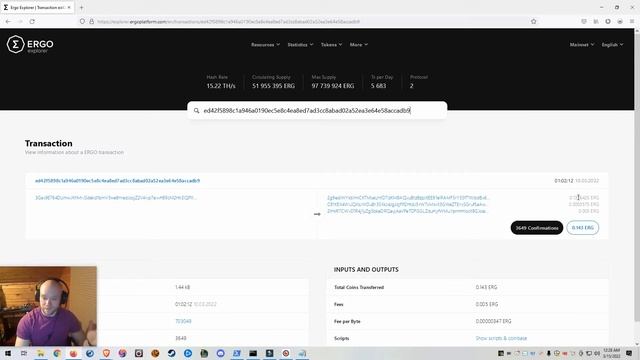This screenshot has height=360, width=640.
Task: Select the Total Coins Transferred 0.143 ERG value
Action: click(486, 287)
